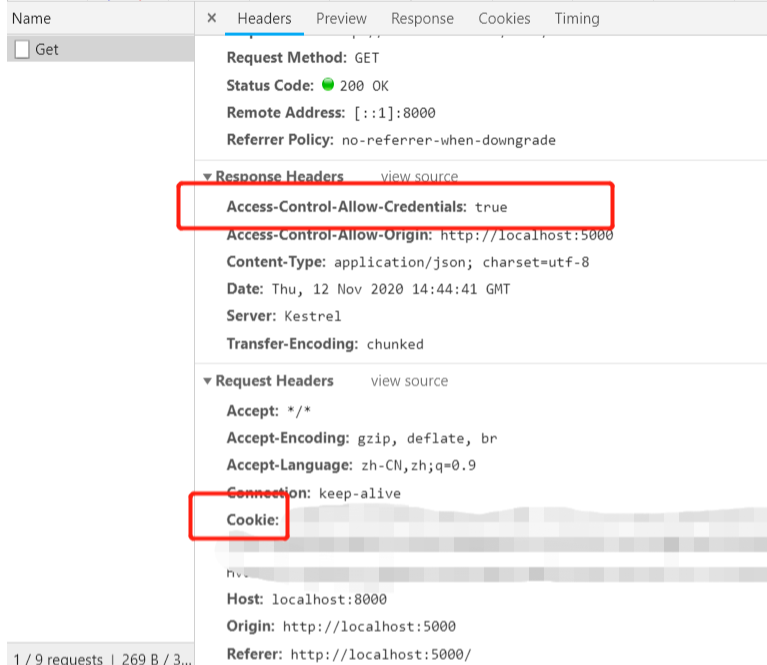Click the Referer URL value
Screen dimensions: 767x665
(x=380, y=654)
